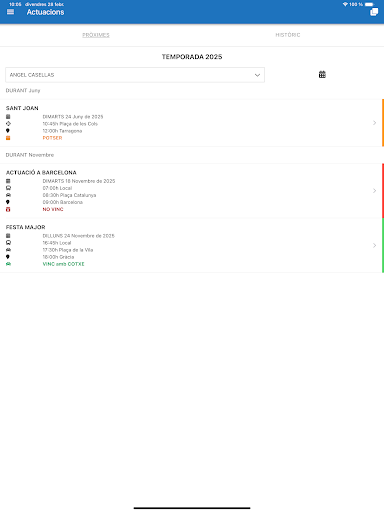The height and width of the screenshot is (512, 384).
Task: Tap the red status bar on Actuació a Barcelona
Action: [383, 191]
